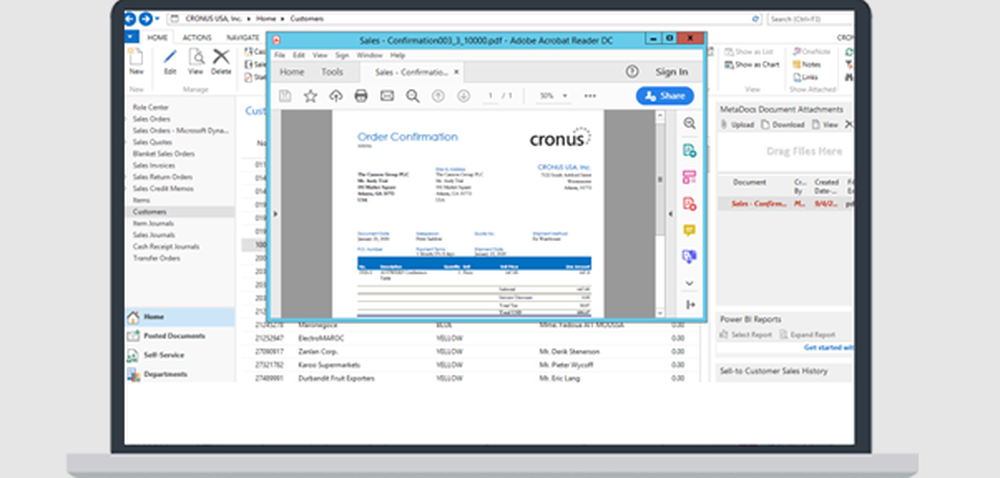Image resolution: width=1000 pixels, height=478 pixels.
Task: Collapse the Acrobat tools pane arrow icon
Action: coord(690,305)
